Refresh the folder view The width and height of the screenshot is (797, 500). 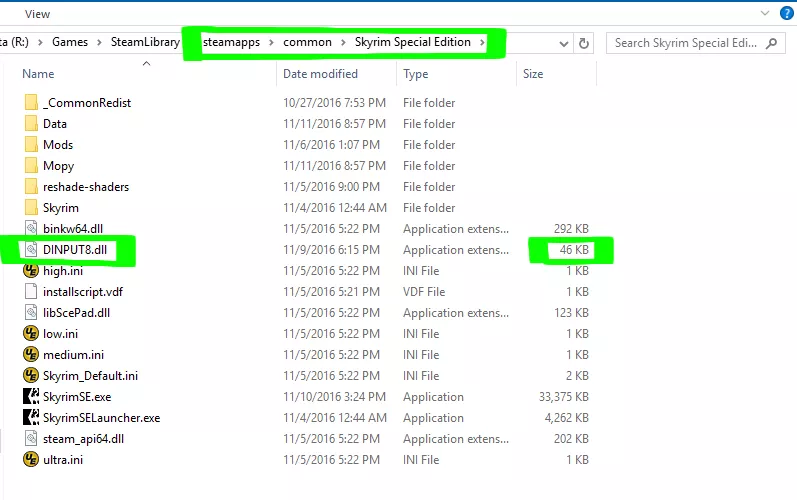pos(584,44)
